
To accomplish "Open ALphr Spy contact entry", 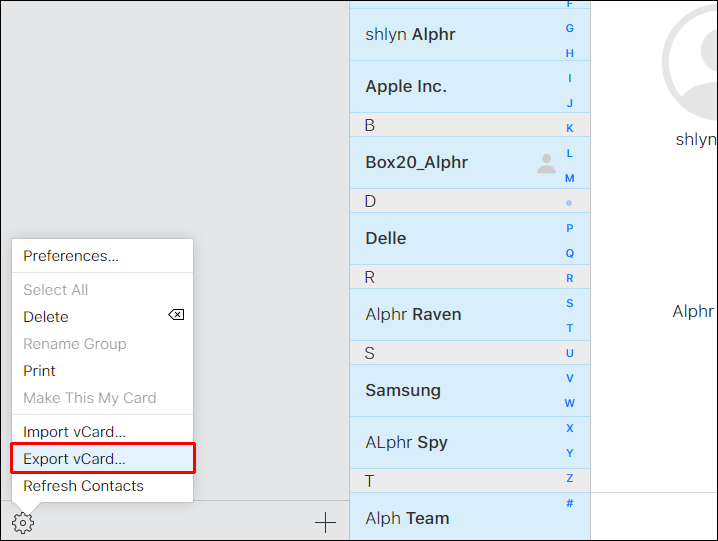I will click(x=406, y=443).
